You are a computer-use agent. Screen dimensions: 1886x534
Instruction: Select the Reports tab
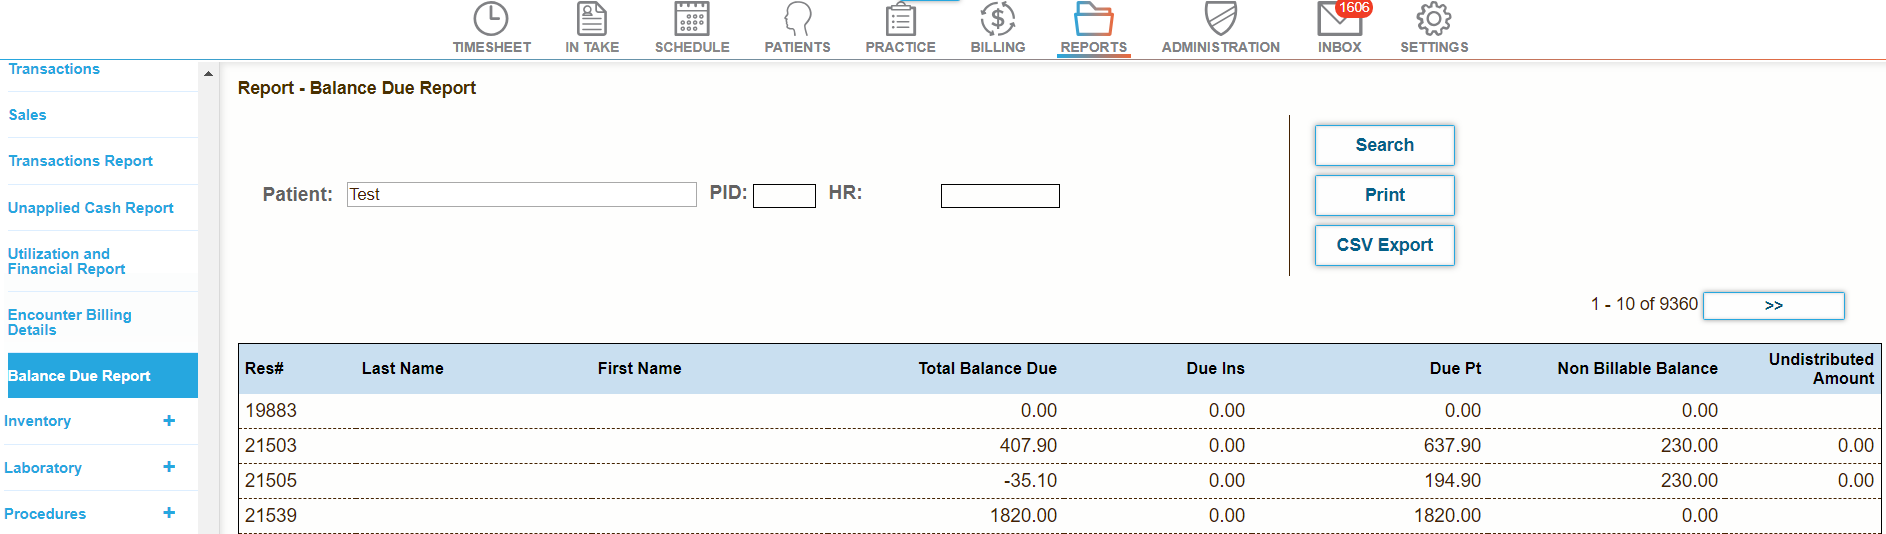click(1093, 28)
